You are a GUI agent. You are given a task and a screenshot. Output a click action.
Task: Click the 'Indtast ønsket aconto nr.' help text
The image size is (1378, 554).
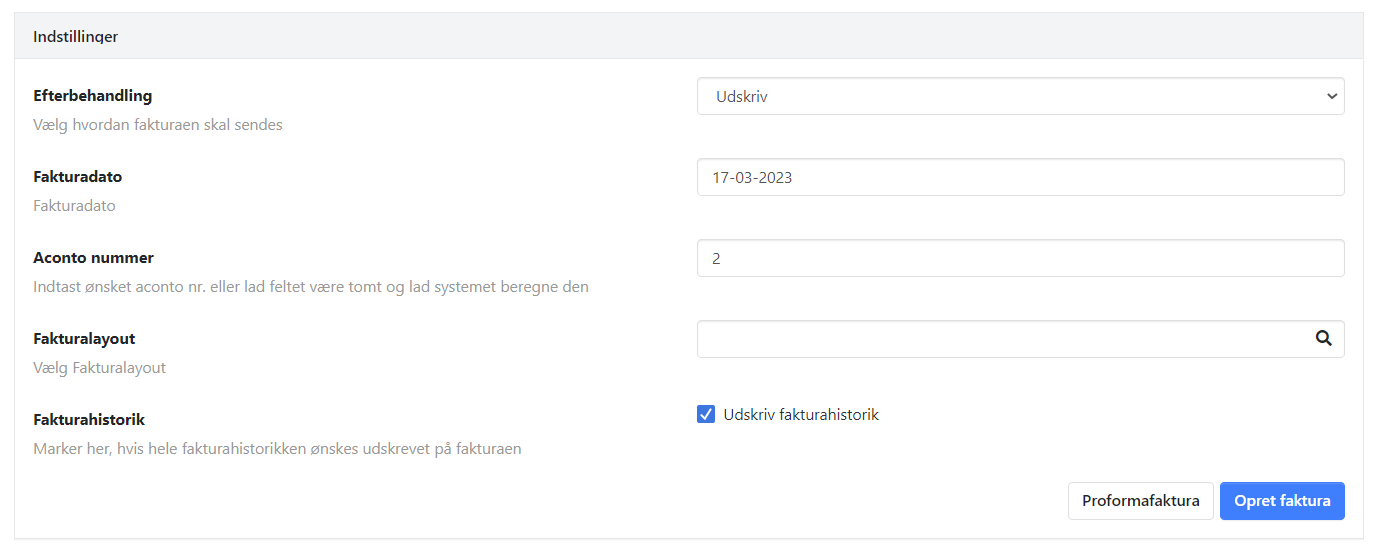pyautogui.click(x=311, y=287)
